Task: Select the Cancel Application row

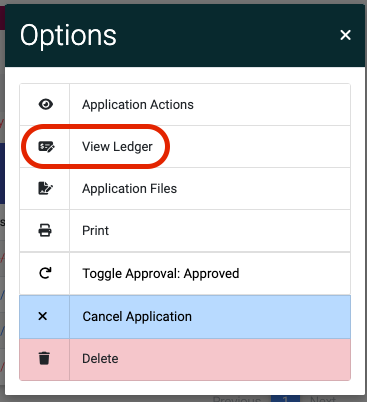Action: (185, 317)
